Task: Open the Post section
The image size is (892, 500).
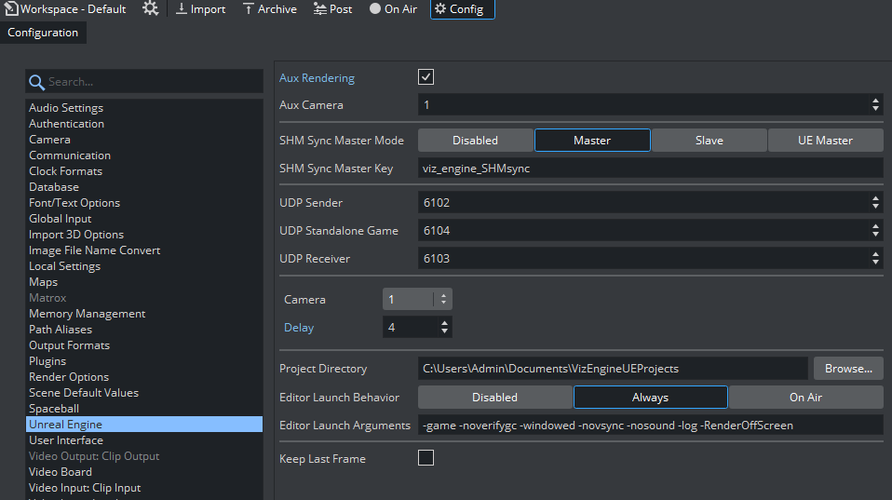Action: 332,9
